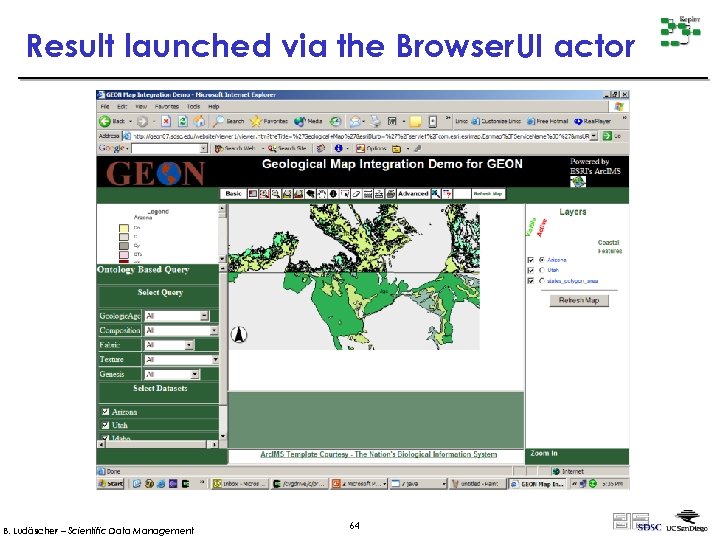Click Refresh Map button in Layers panel
720x540 pixels.
click(x=579, y=300)
